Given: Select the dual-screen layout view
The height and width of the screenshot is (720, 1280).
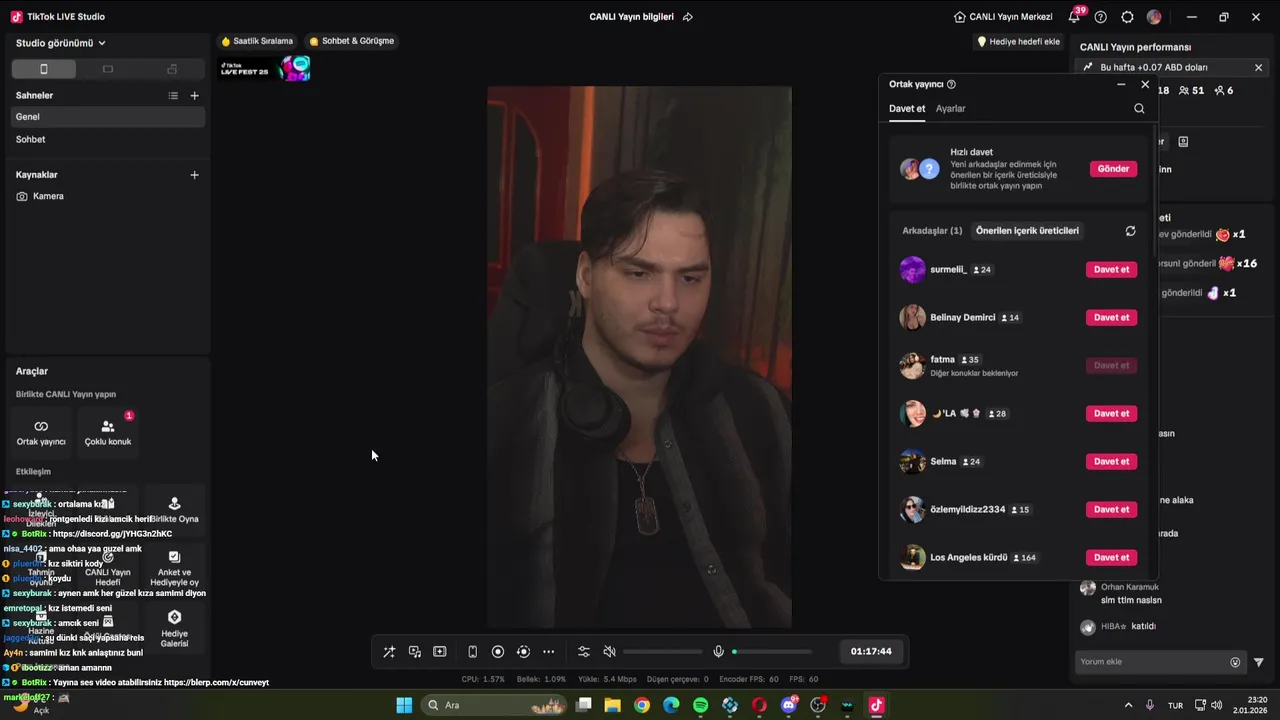Looking at the screenshot, I should pos(172,69).
